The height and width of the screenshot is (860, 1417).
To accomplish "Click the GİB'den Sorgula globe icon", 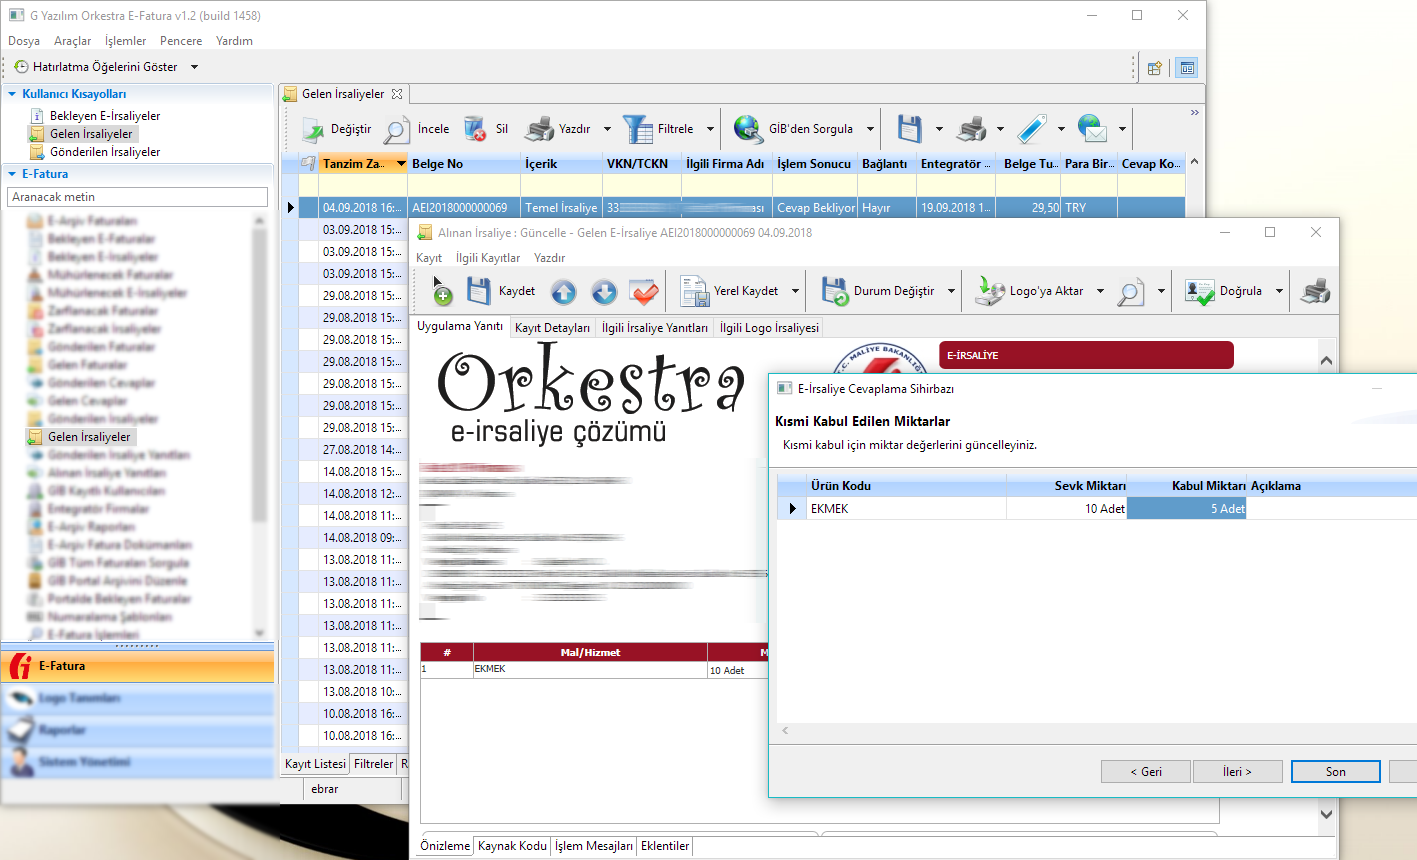I will [748, 129].
